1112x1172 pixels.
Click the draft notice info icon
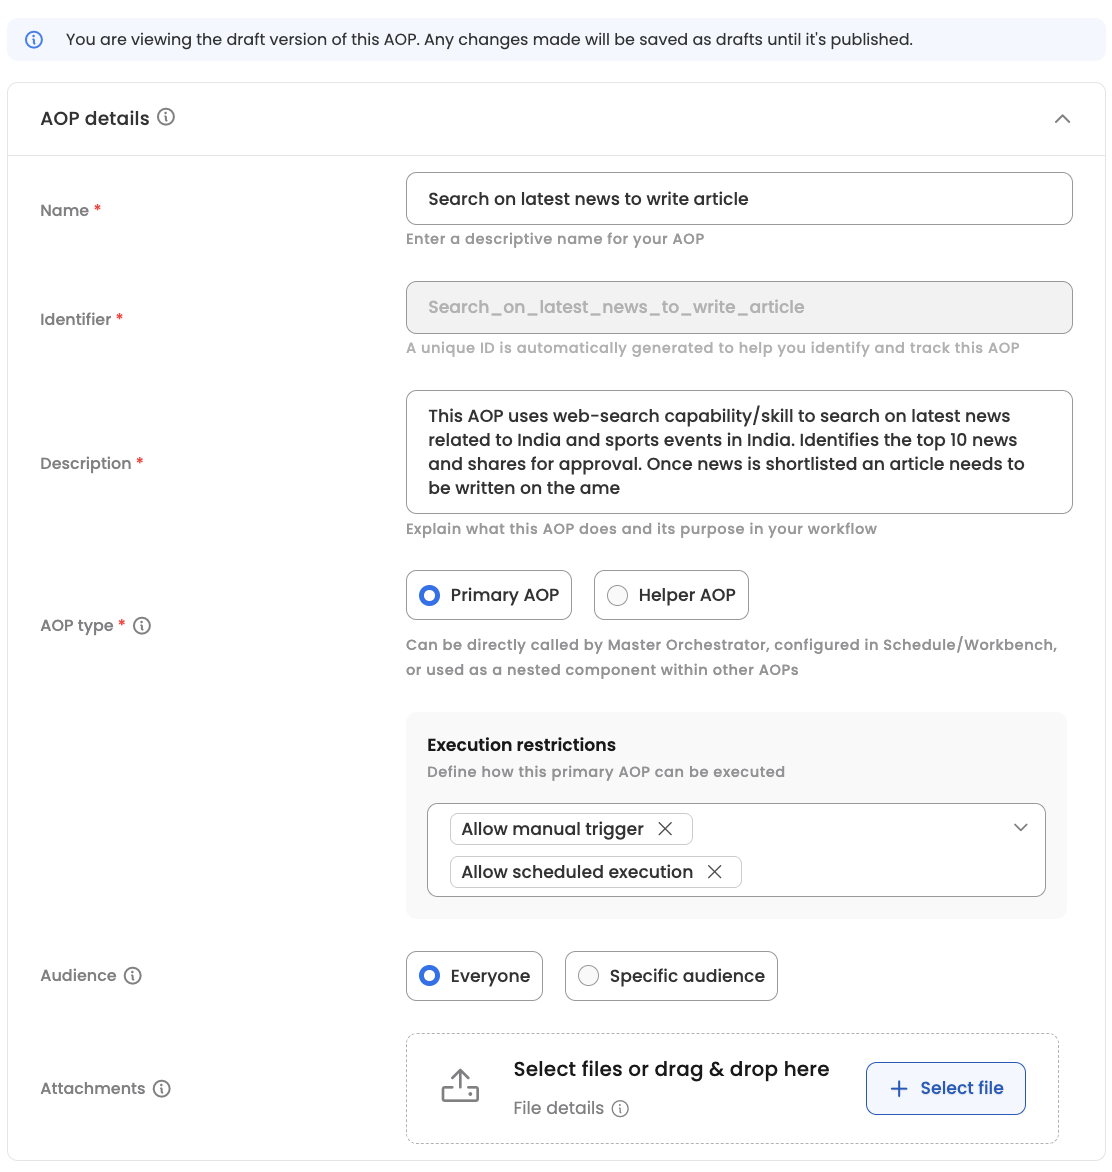click(x=34, y=40)
